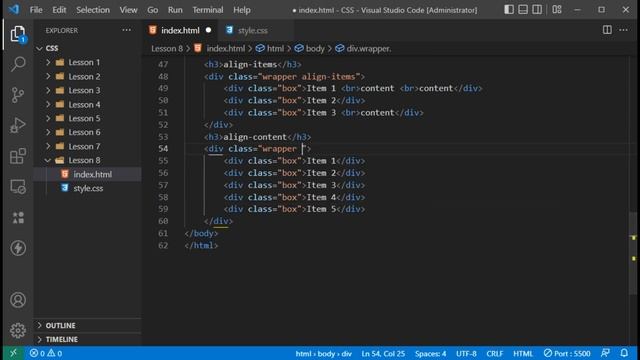Click Ln 54, Col 25 in status bar
This screenshot has width=640, height=360.
tap(383, 353)
